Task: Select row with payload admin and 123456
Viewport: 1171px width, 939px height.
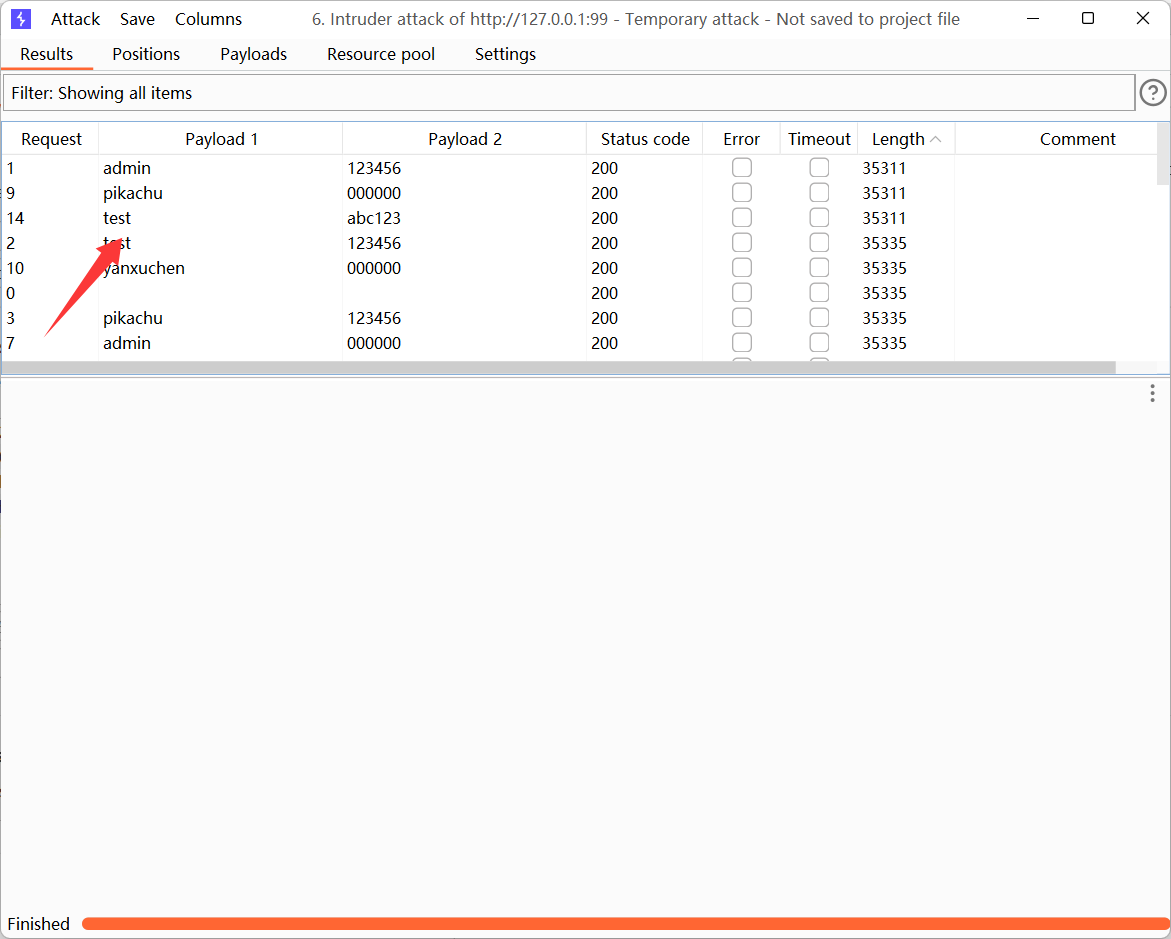Action: click(x=580, y=168)
